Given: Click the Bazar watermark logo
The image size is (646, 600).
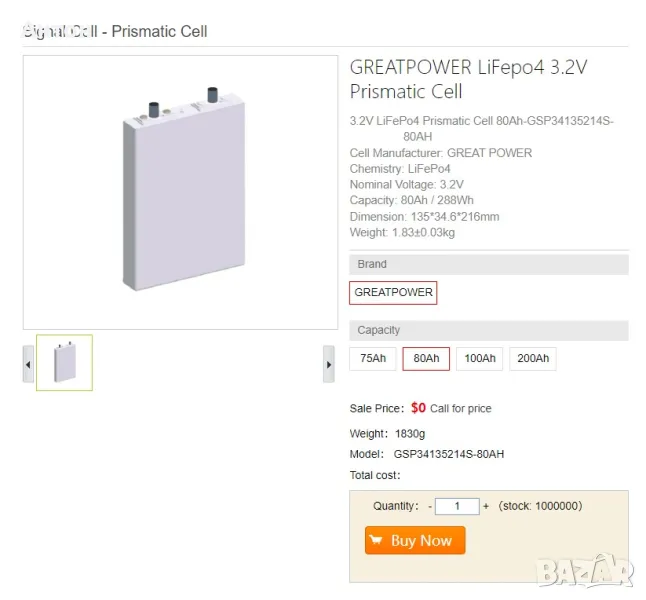Looking at the screenshot, I should pos(585,570).
